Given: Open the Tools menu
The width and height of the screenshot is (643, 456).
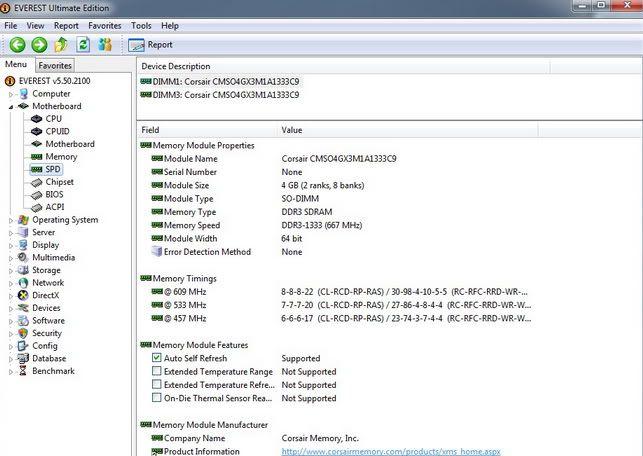Looking at the screenshot, I should coord(141,25).
